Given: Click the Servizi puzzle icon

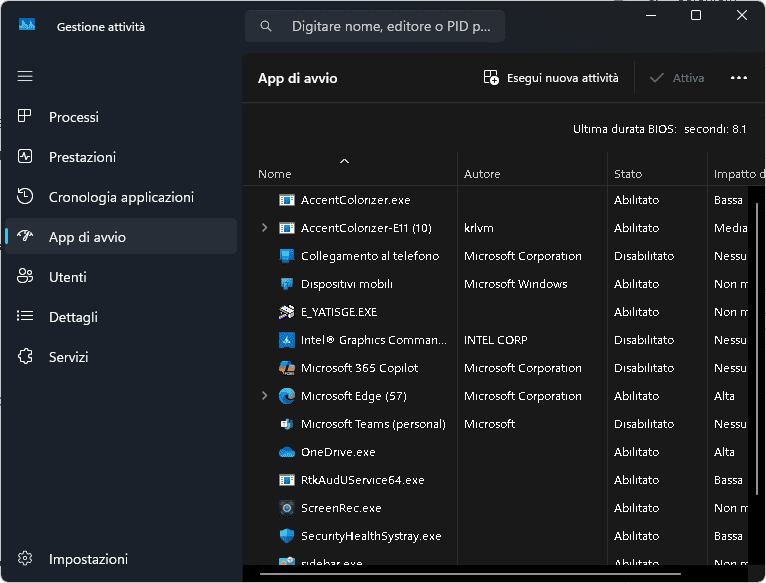Looking at the screenshot, I should pyautogui.click(x=26, y=357).
